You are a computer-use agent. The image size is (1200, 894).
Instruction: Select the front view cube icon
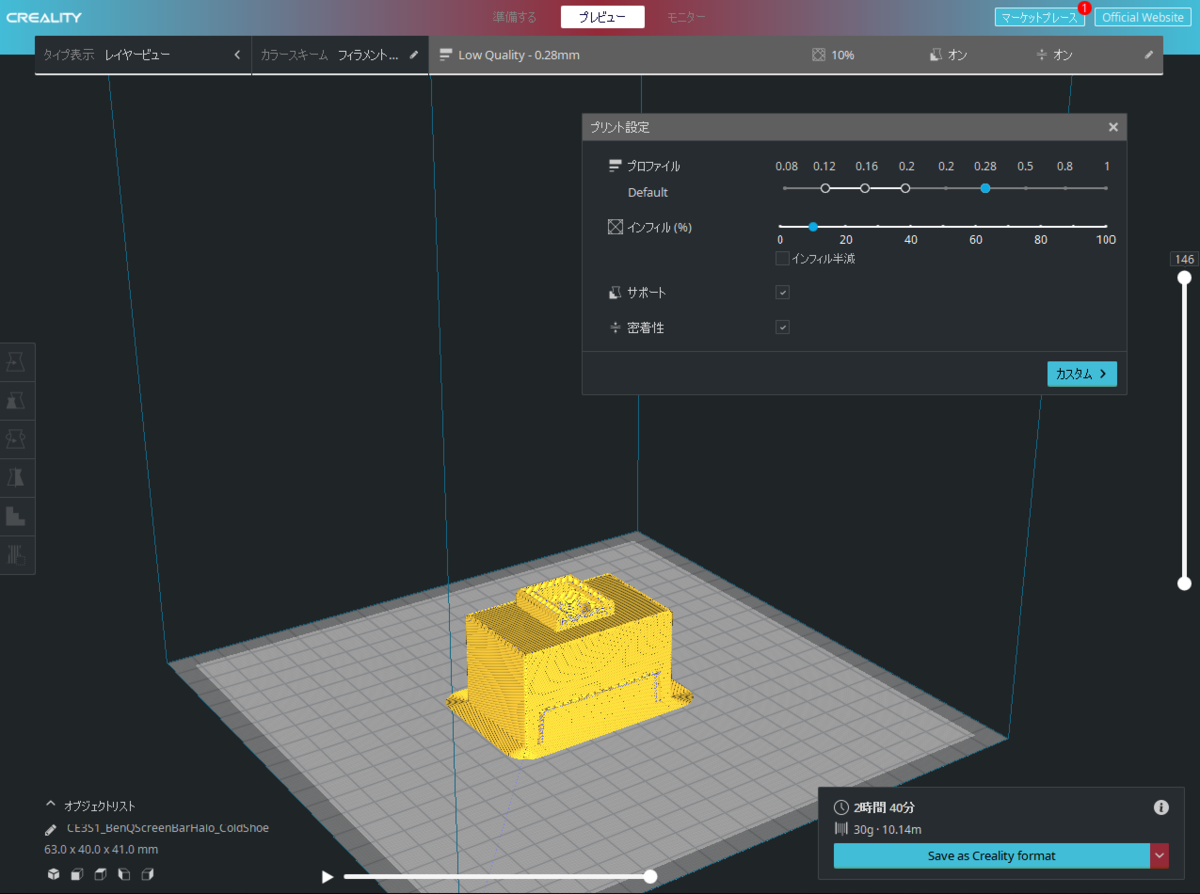point(76,875)
